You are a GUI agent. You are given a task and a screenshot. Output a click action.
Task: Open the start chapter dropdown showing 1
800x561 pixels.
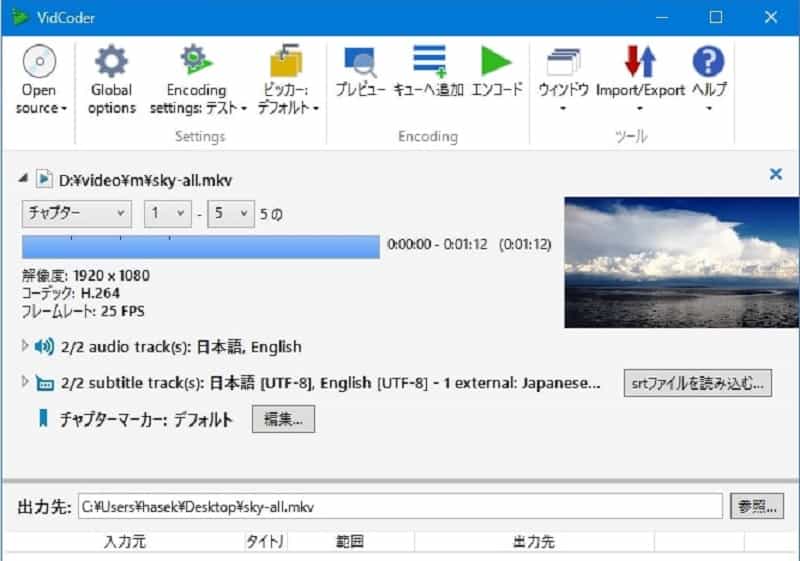168,213
